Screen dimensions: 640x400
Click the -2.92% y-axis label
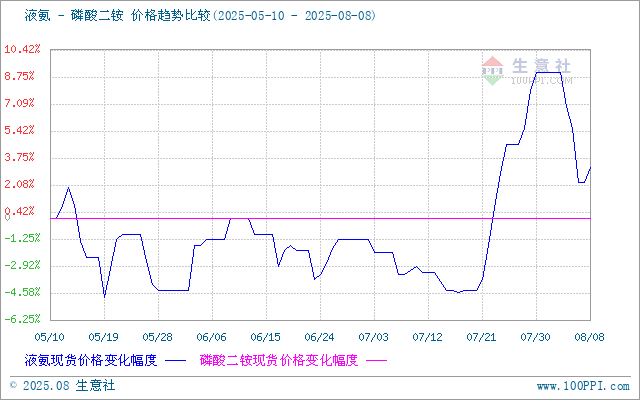[x=22, y=265]
